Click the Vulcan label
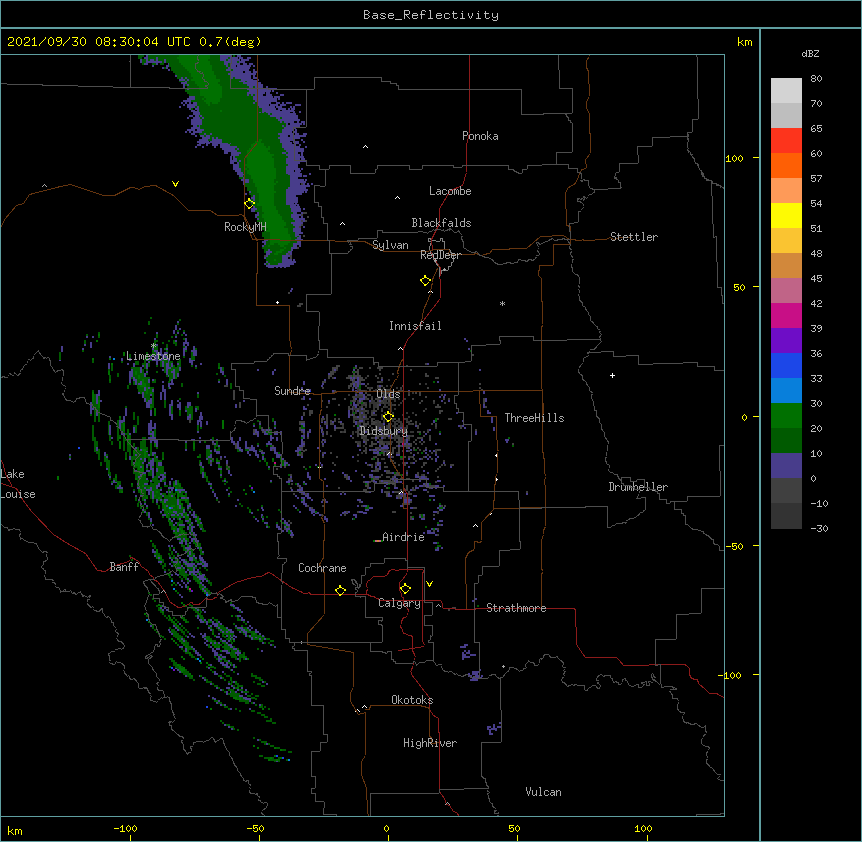This screenshot has width=862, height=842. (x=543, y=792)
